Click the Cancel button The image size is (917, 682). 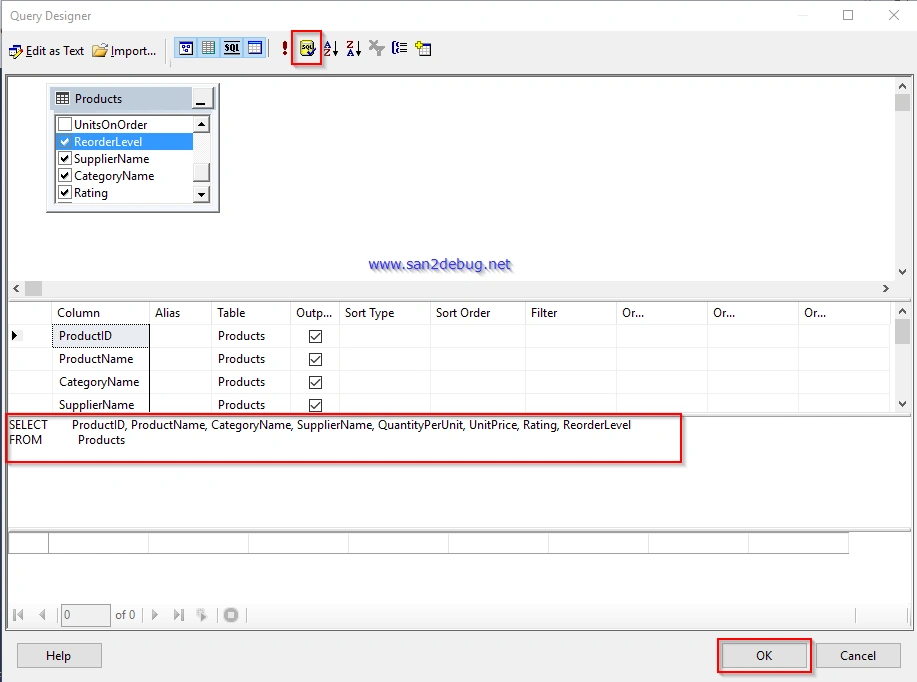(858, 656)
